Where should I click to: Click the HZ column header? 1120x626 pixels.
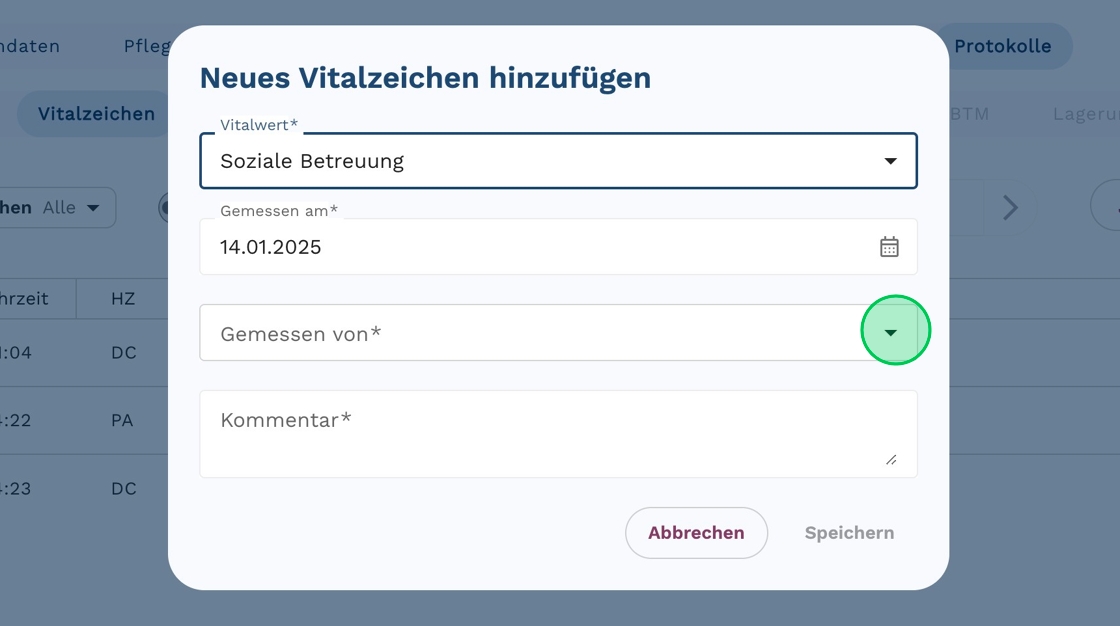coord(123,299)
